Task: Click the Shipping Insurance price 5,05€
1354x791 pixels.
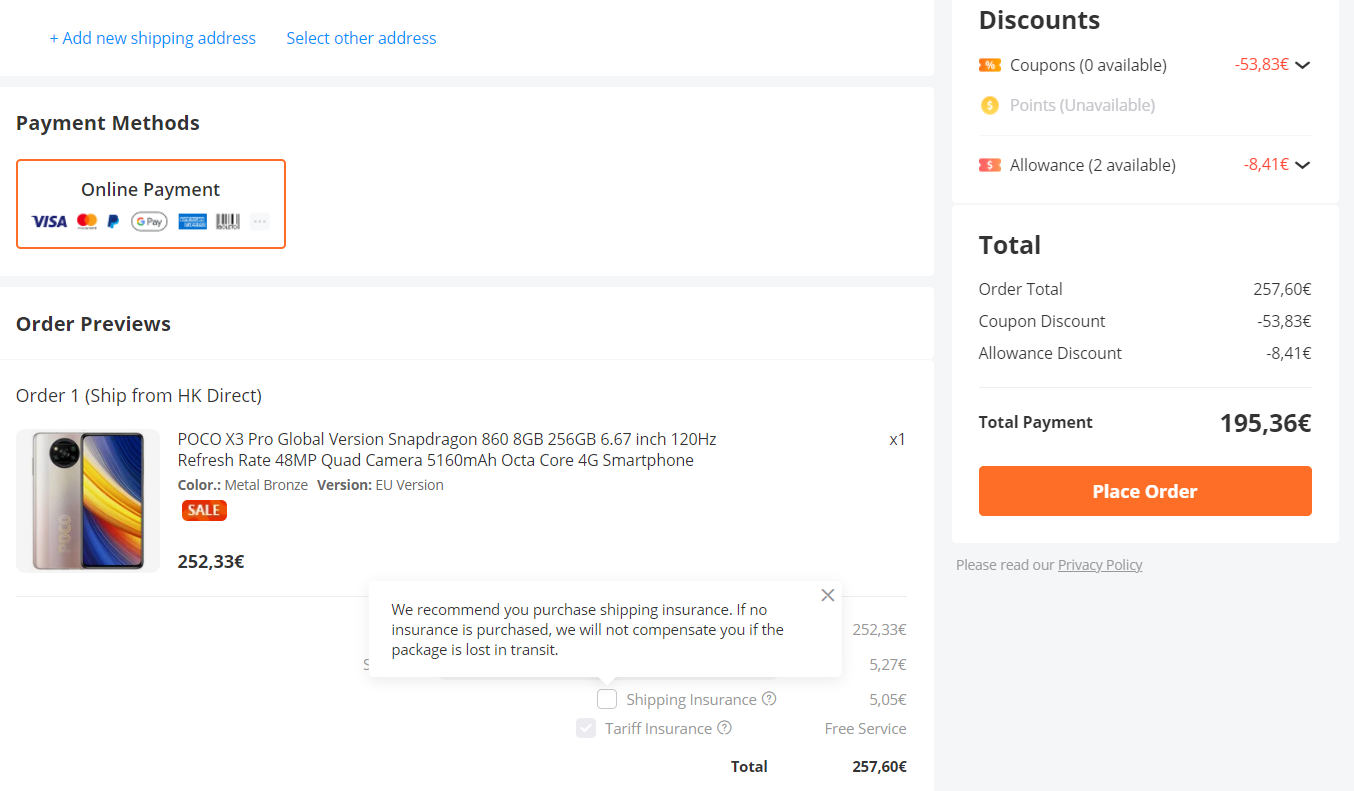Action: coord(888,699)
